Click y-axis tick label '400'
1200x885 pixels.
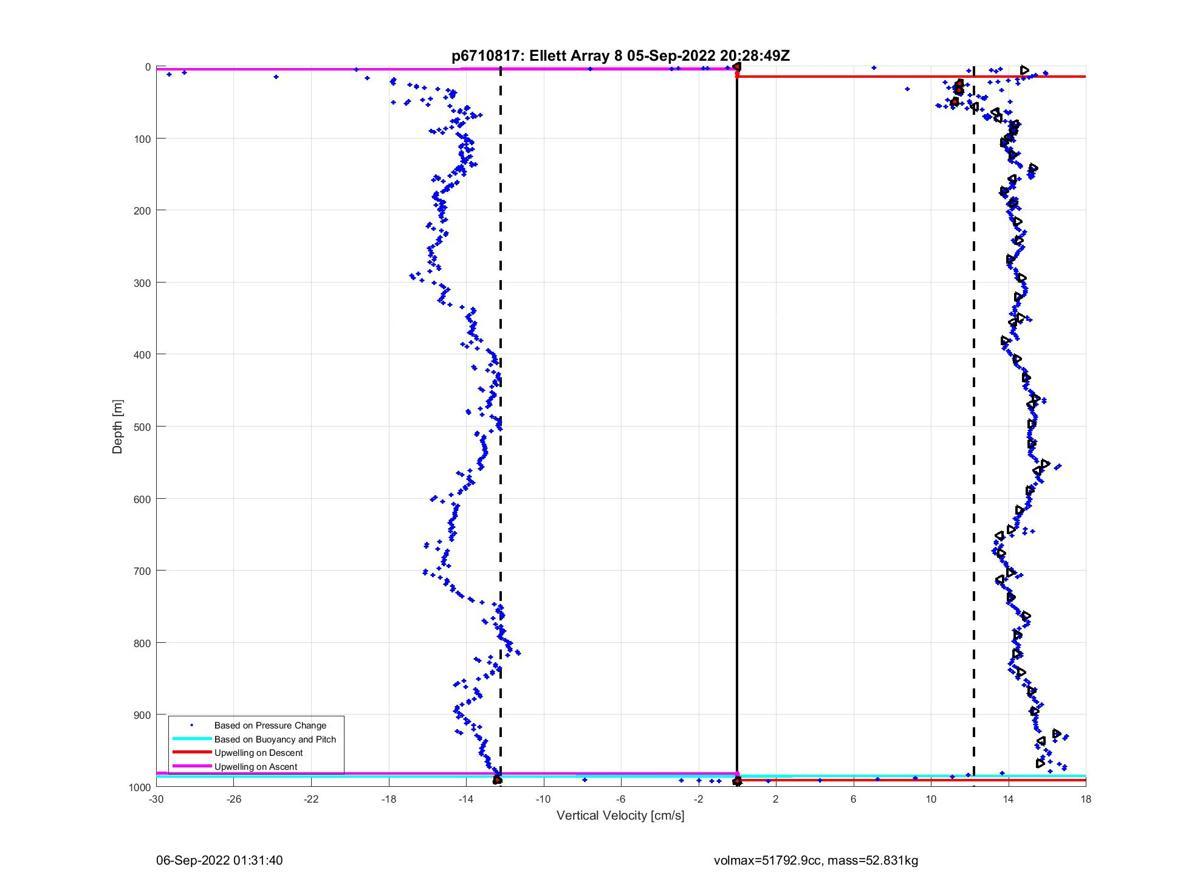point(142,355)
